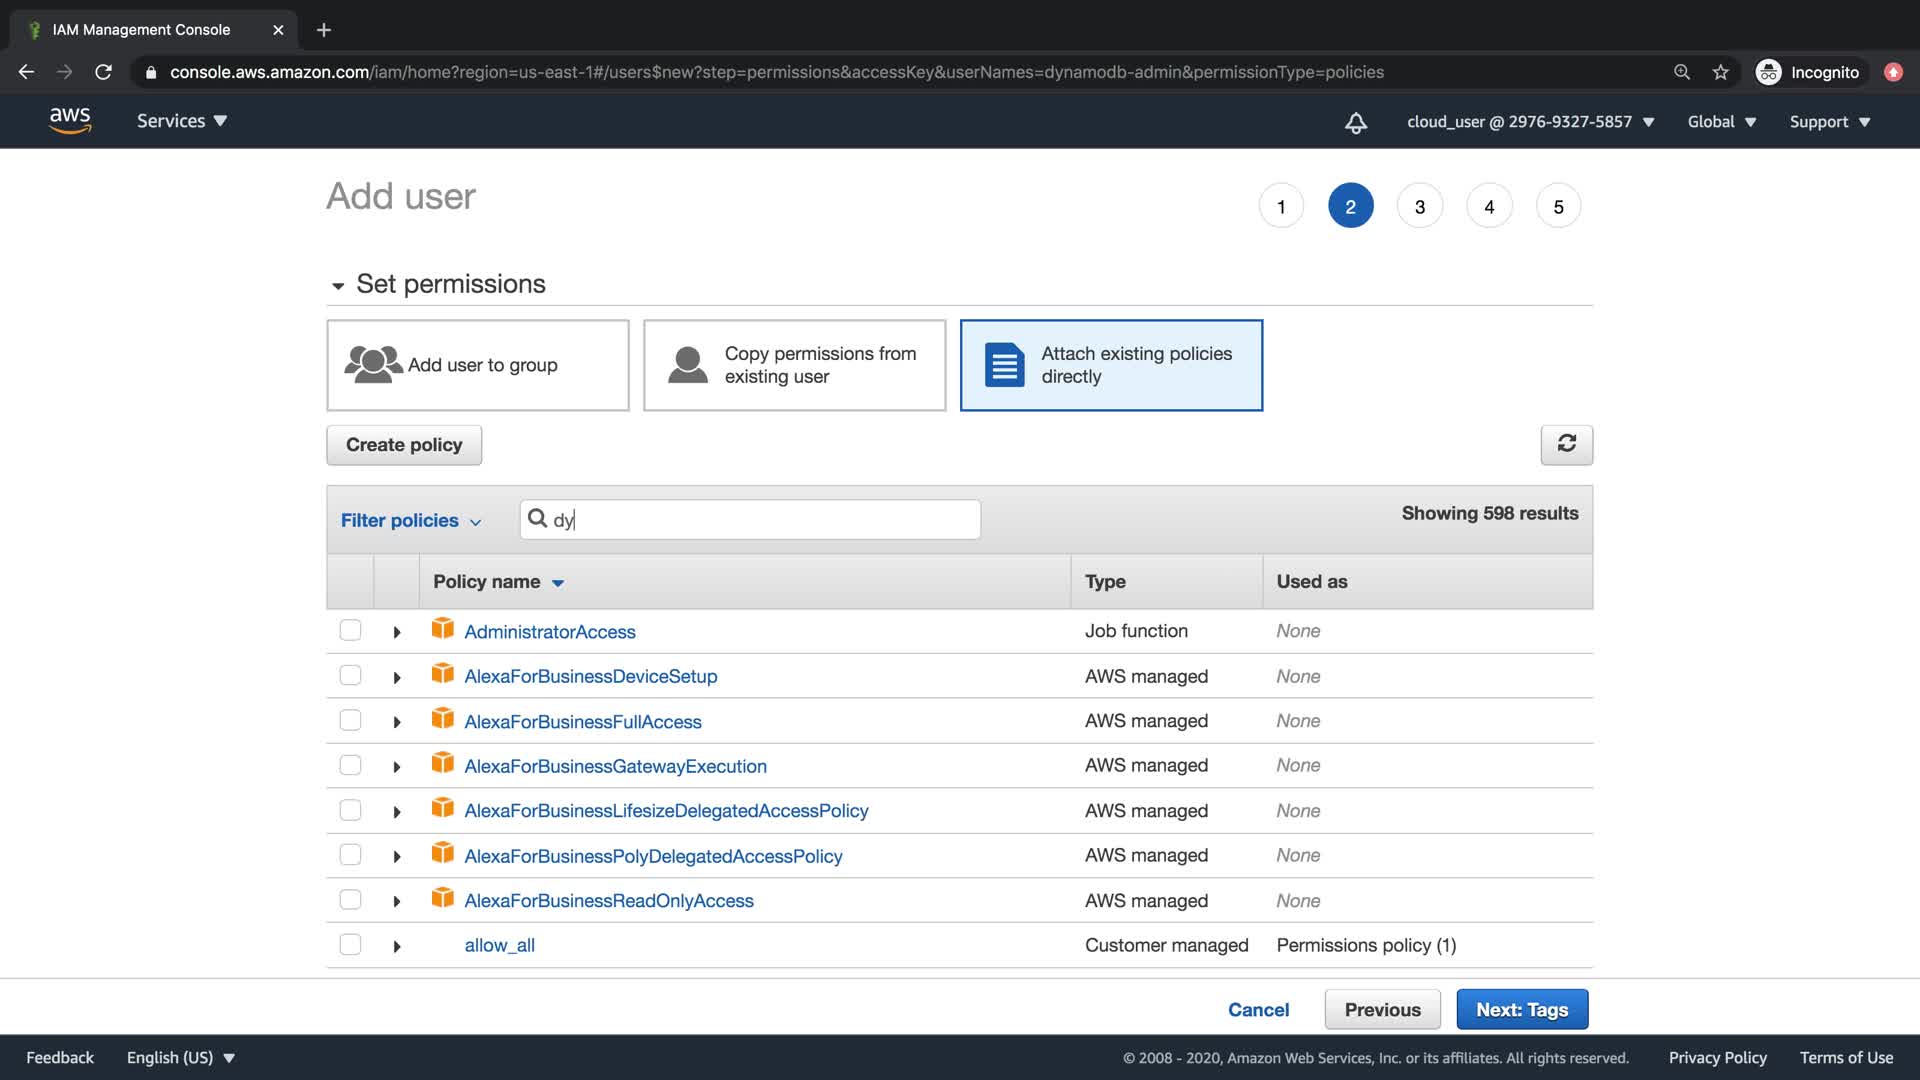Expand the AlexaForBusinessDeviceSetup policy row
Image resolution: width=1920 pixels, height=1080 pixels.
click(x=397, y=677)
